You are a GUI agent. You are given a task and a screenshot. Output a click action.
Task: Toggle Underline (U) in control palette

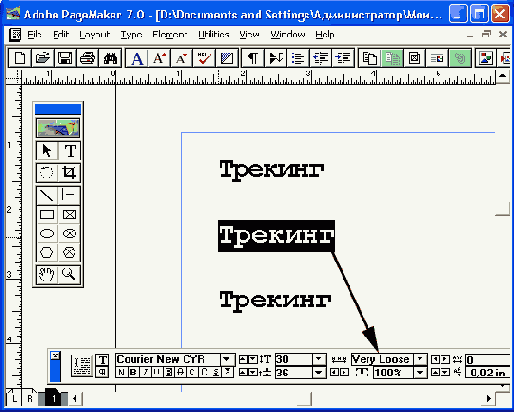(x=157, y=372)
